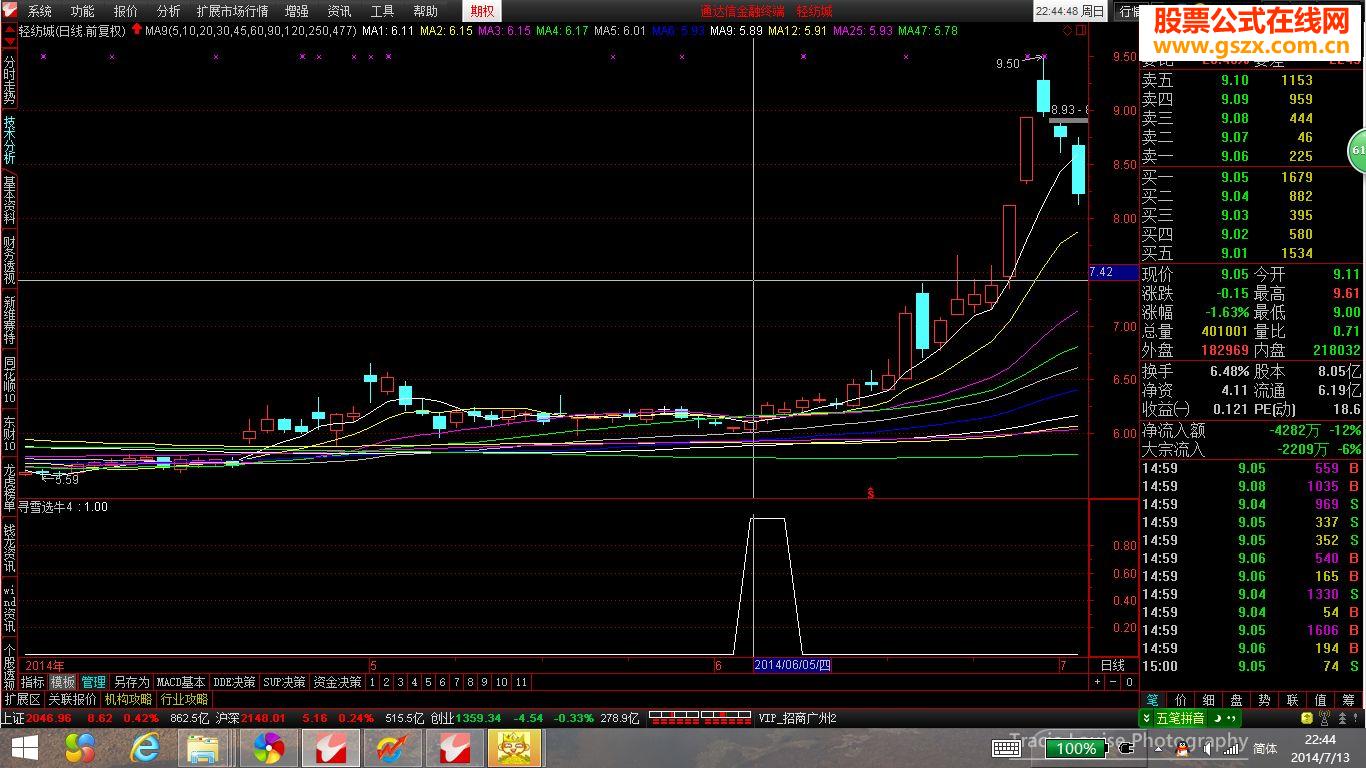Click the 2014/06/05/四 date label
Viewport: 1366px width, 768px height.
[793, 665]
